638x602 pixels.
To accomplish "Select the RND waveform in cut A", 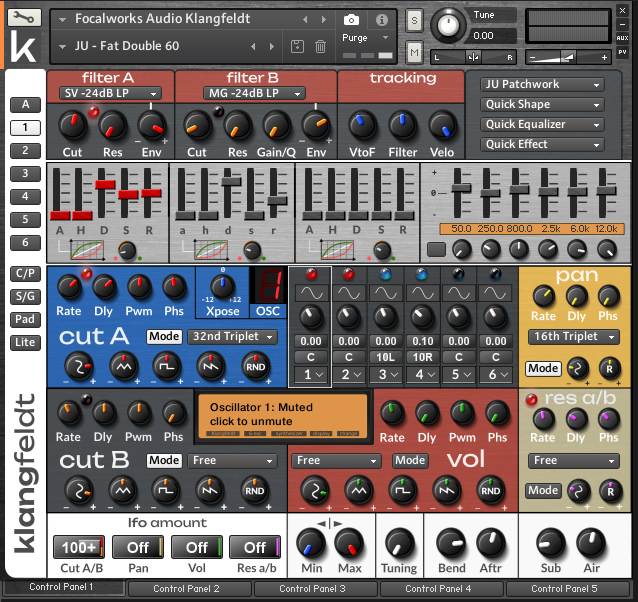I will click(x=255, y=367).
